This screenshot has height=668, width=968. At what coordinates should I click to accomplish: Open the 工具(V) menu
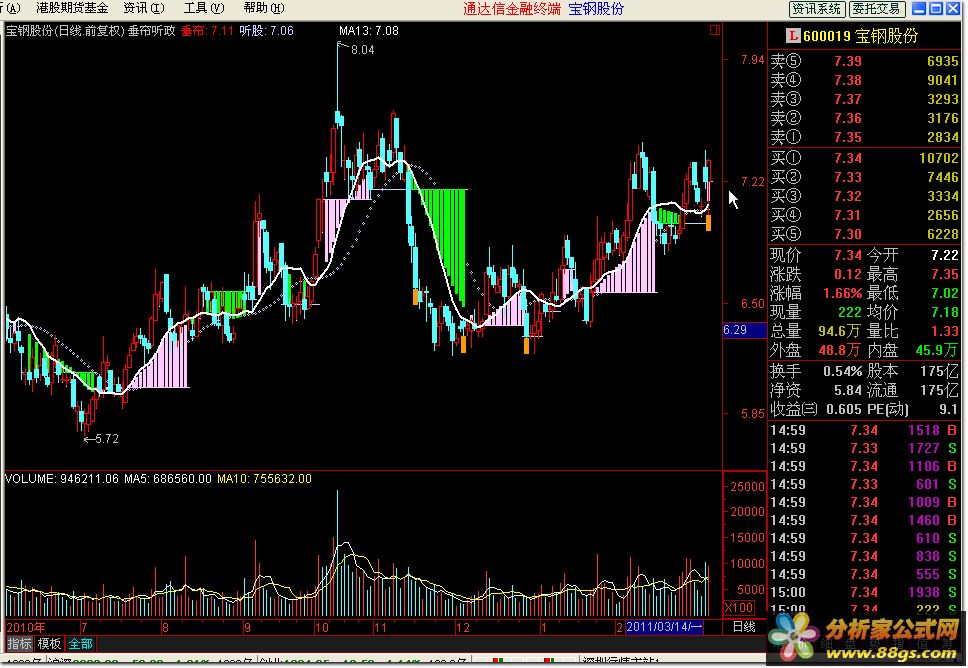(x=204, y=8)
